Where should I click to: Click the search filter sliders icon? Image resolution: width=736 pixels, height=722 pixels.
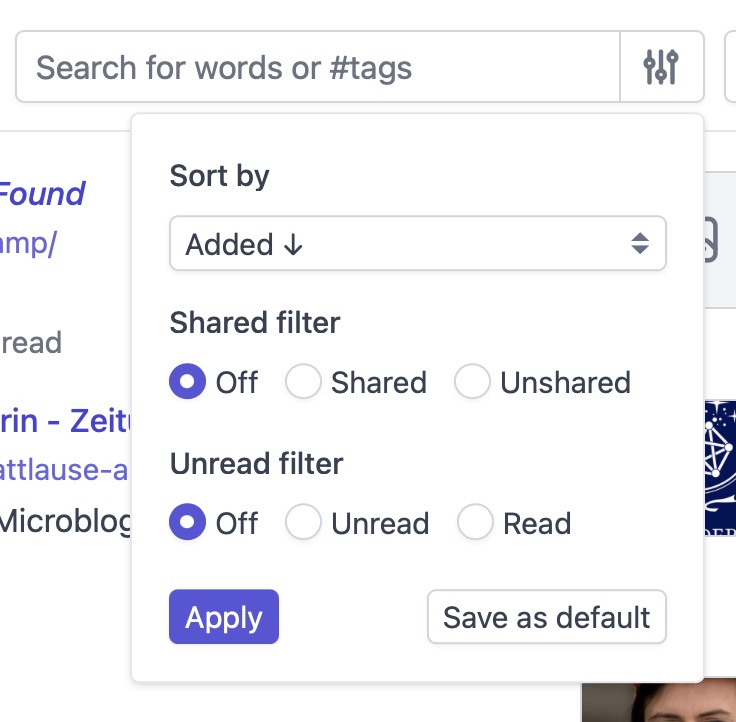661,67
